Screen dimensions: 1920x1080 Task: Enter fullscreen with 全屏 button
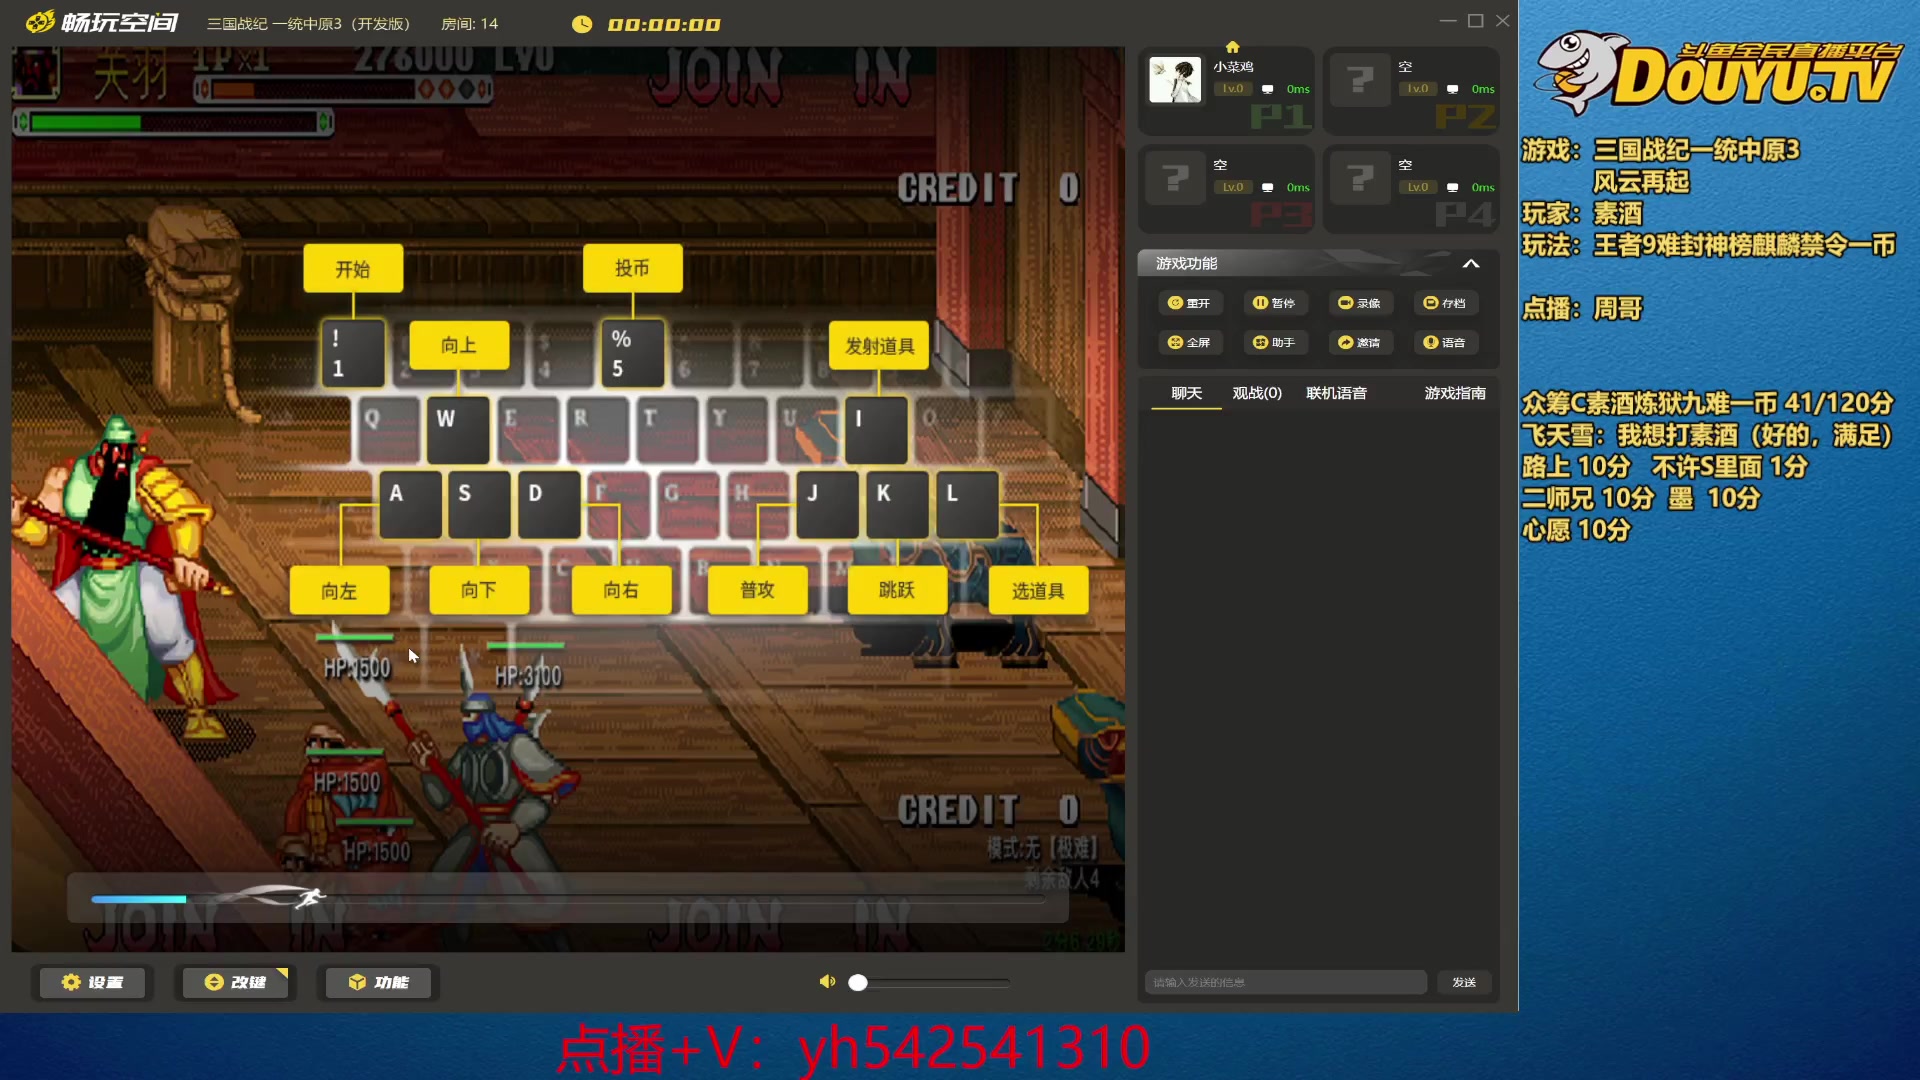(1190, 342)
